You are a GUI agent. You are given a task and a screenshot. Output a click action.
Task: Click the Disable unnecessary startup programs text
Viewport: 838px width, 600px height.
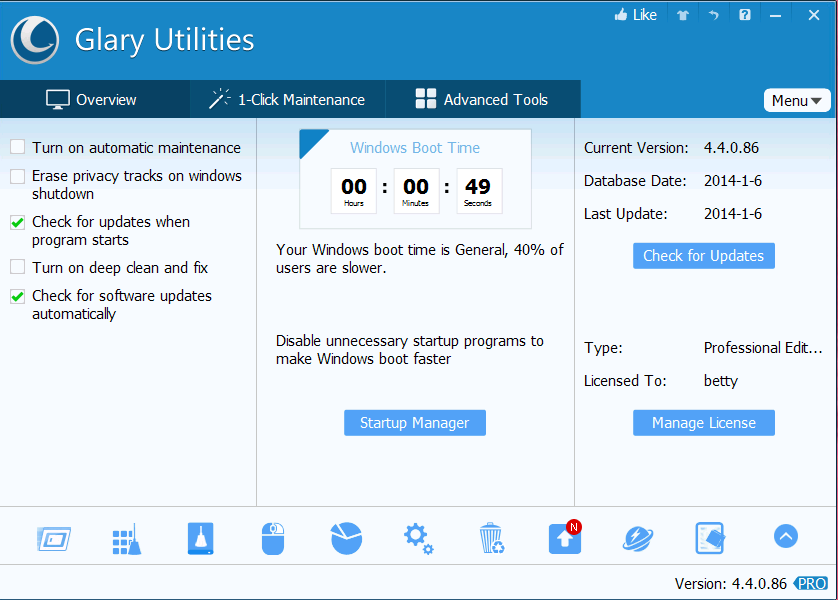pyautogui.click(x=409, y=350)
